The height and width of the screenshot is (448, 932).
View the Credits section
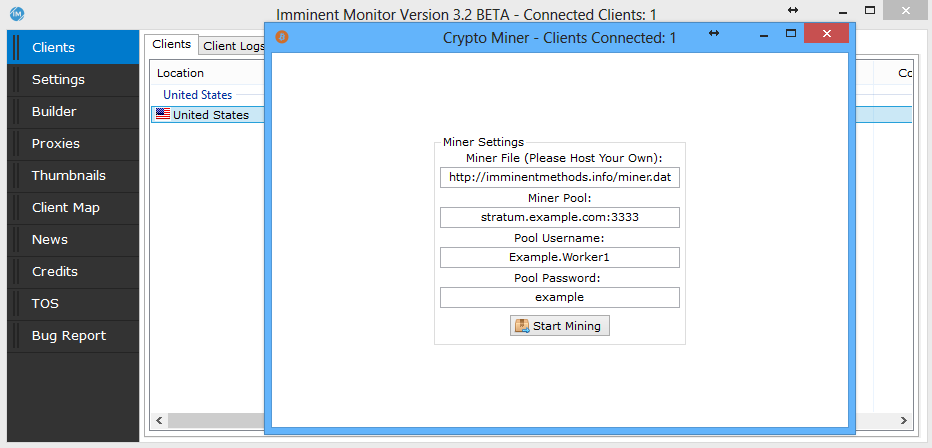coord(73,272)
